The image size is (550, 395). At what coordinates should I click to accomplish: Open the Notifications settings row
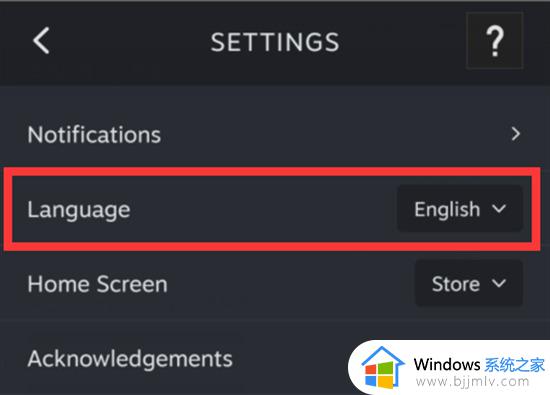click(275, 134)
